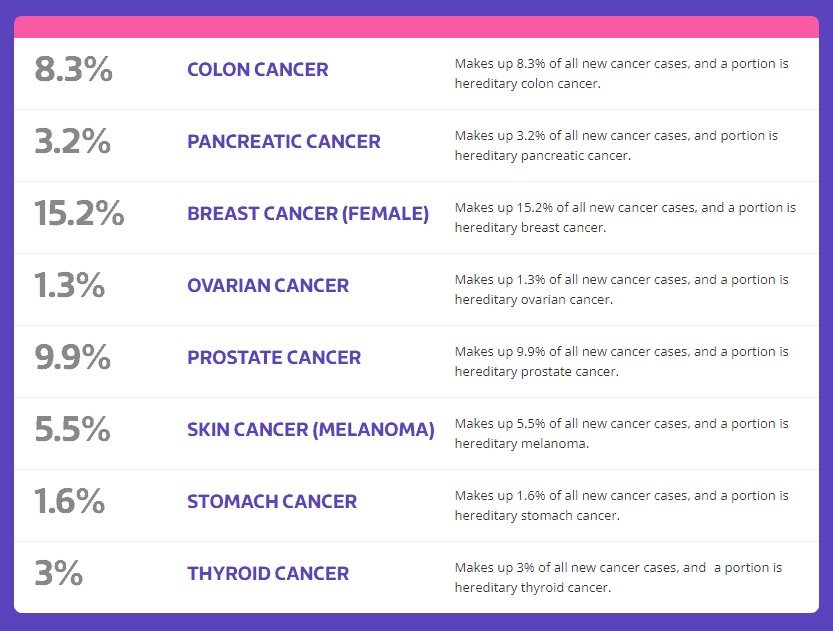This screenshot has width=833, height=631.
Task: Click the hereditary colon cancer description
Action: point(622,73)
